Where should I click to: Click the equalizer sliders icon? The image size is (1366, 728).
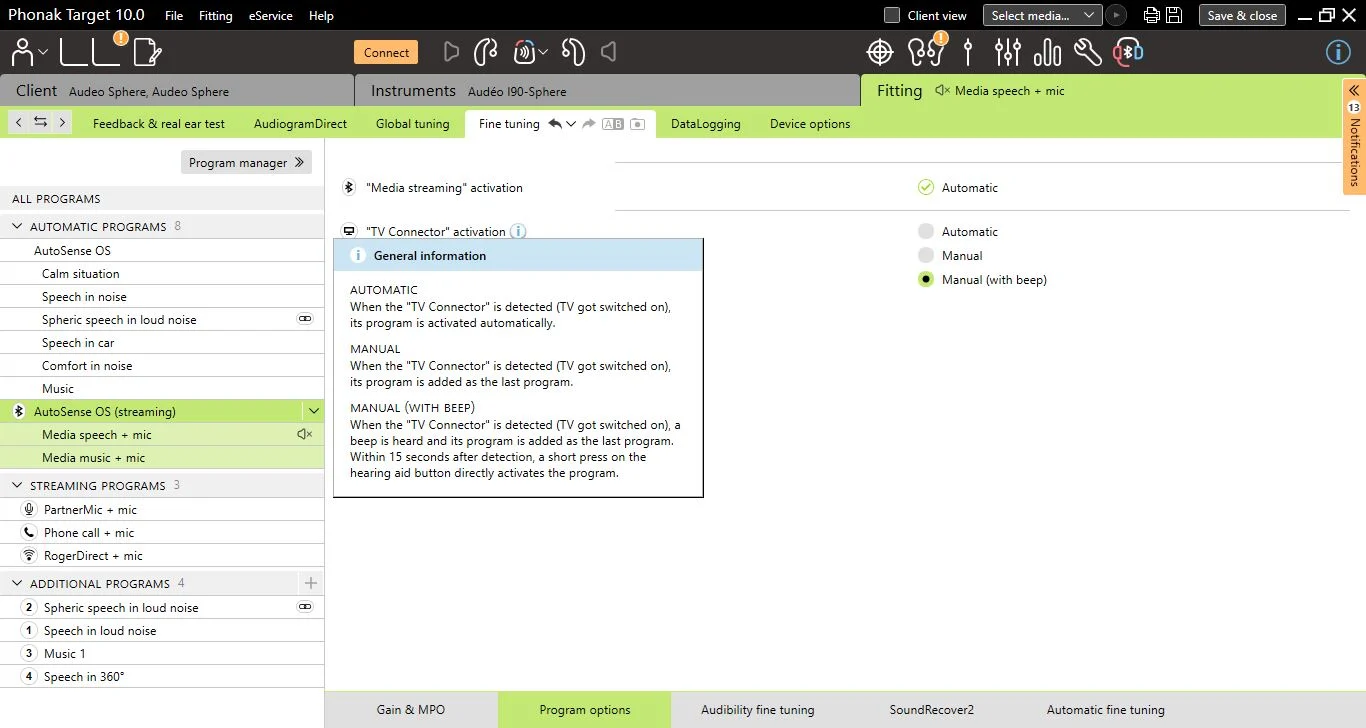(1008, 51)
